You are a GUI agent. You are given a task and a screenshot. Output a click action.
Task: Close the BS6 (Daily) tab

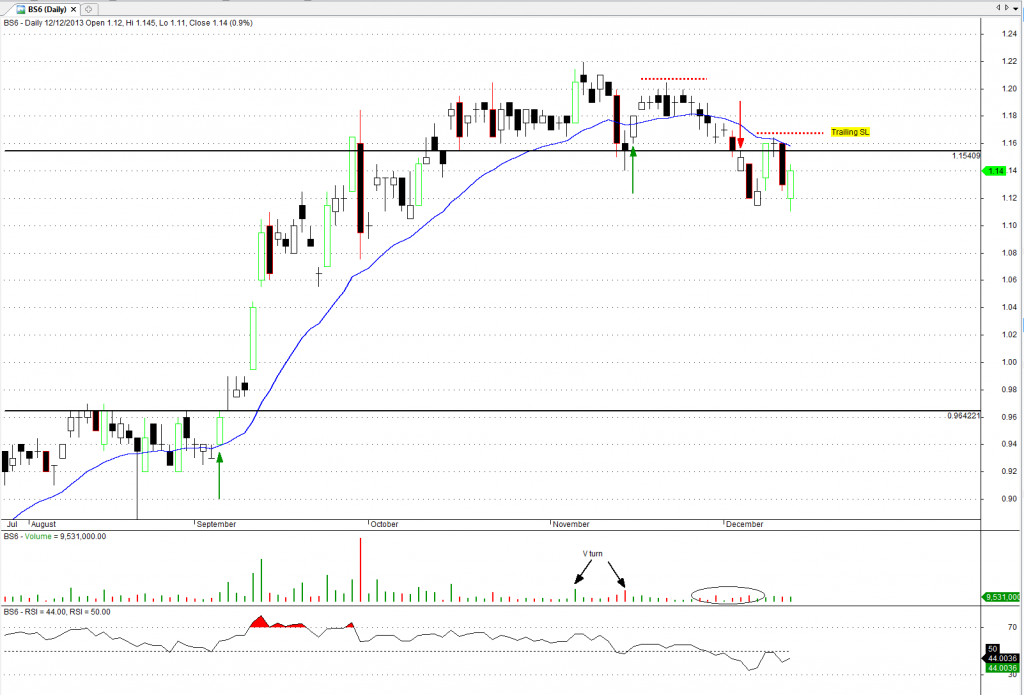[x=74, y=8]
